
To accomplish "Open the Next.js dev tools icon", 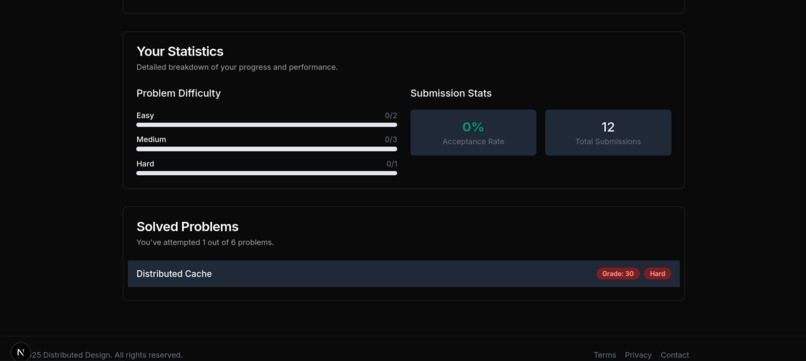I will [21, 352].
